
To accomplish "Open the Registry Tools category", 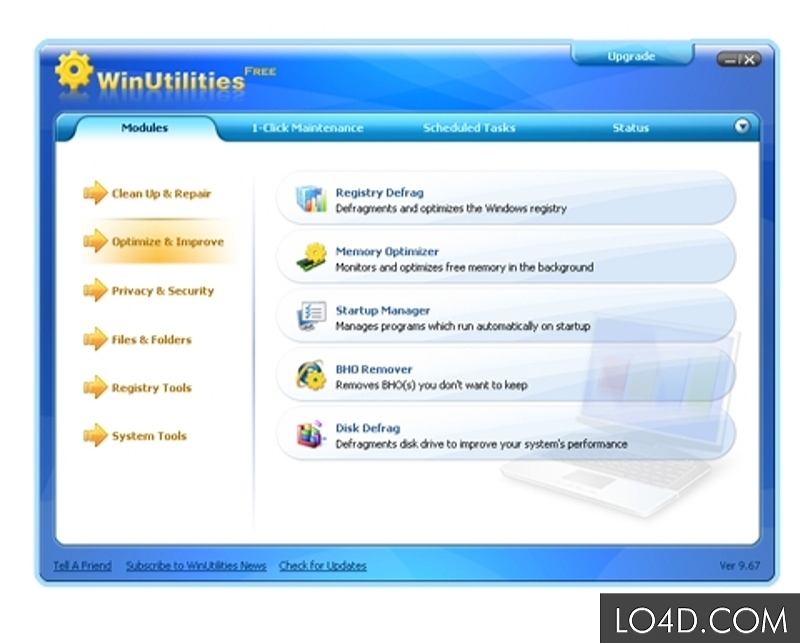I will (152, 388).
